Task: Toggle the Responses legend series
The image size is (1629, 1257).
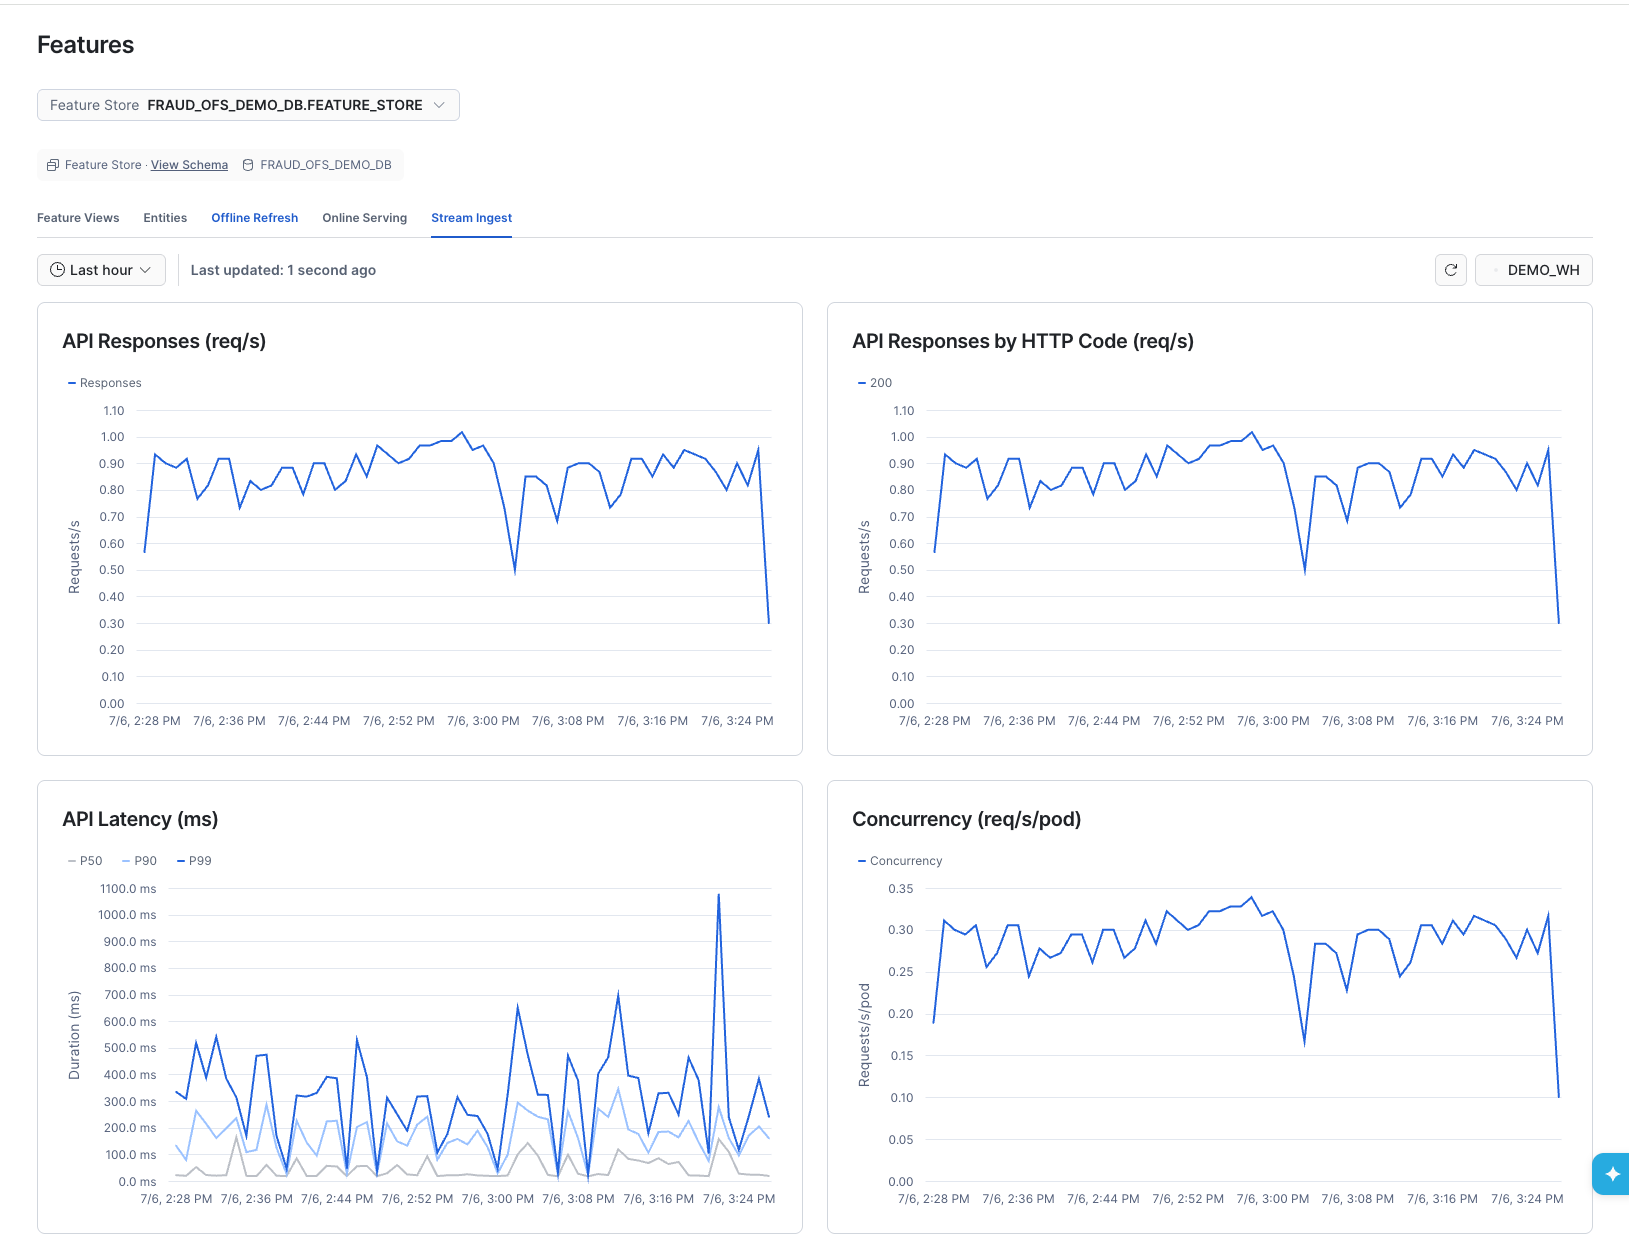Action: pos(105,383)
